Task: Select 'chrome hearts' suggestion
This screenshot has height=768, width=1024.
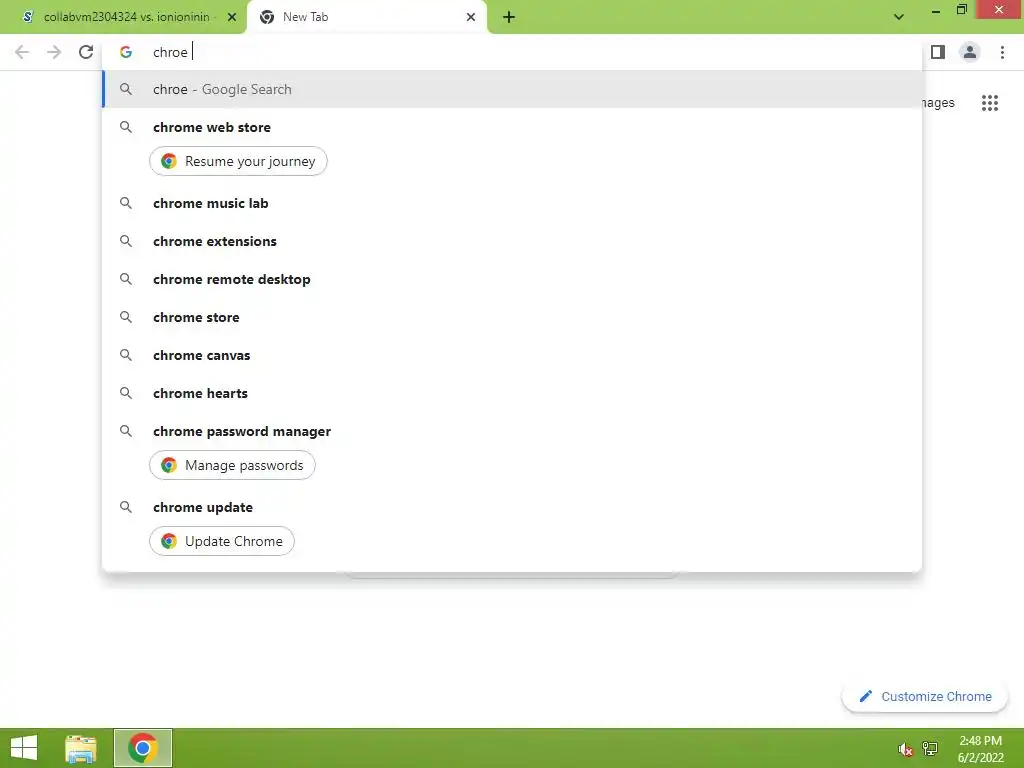Action: point(513,393)
